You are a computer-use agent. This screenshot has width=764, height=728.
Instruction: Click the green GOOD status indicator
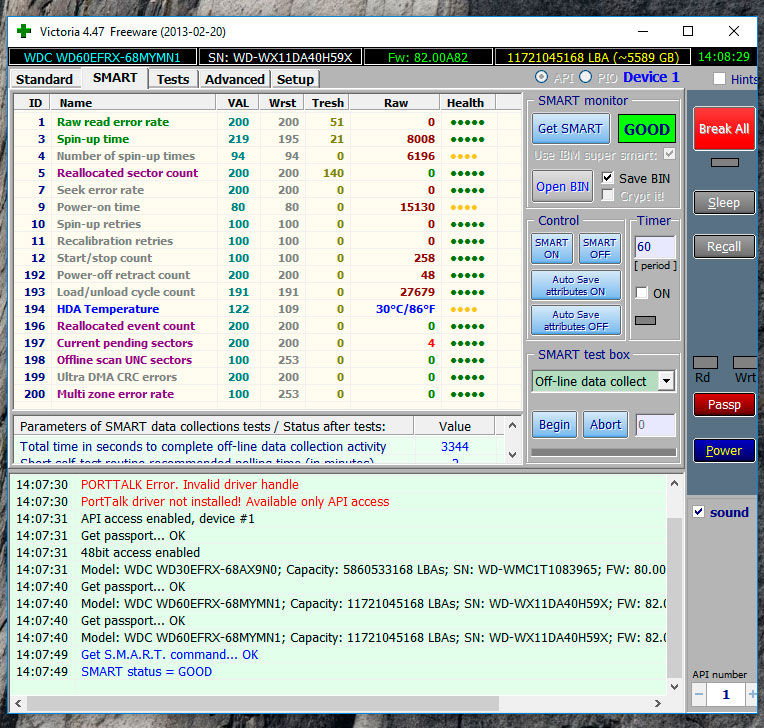646,129
